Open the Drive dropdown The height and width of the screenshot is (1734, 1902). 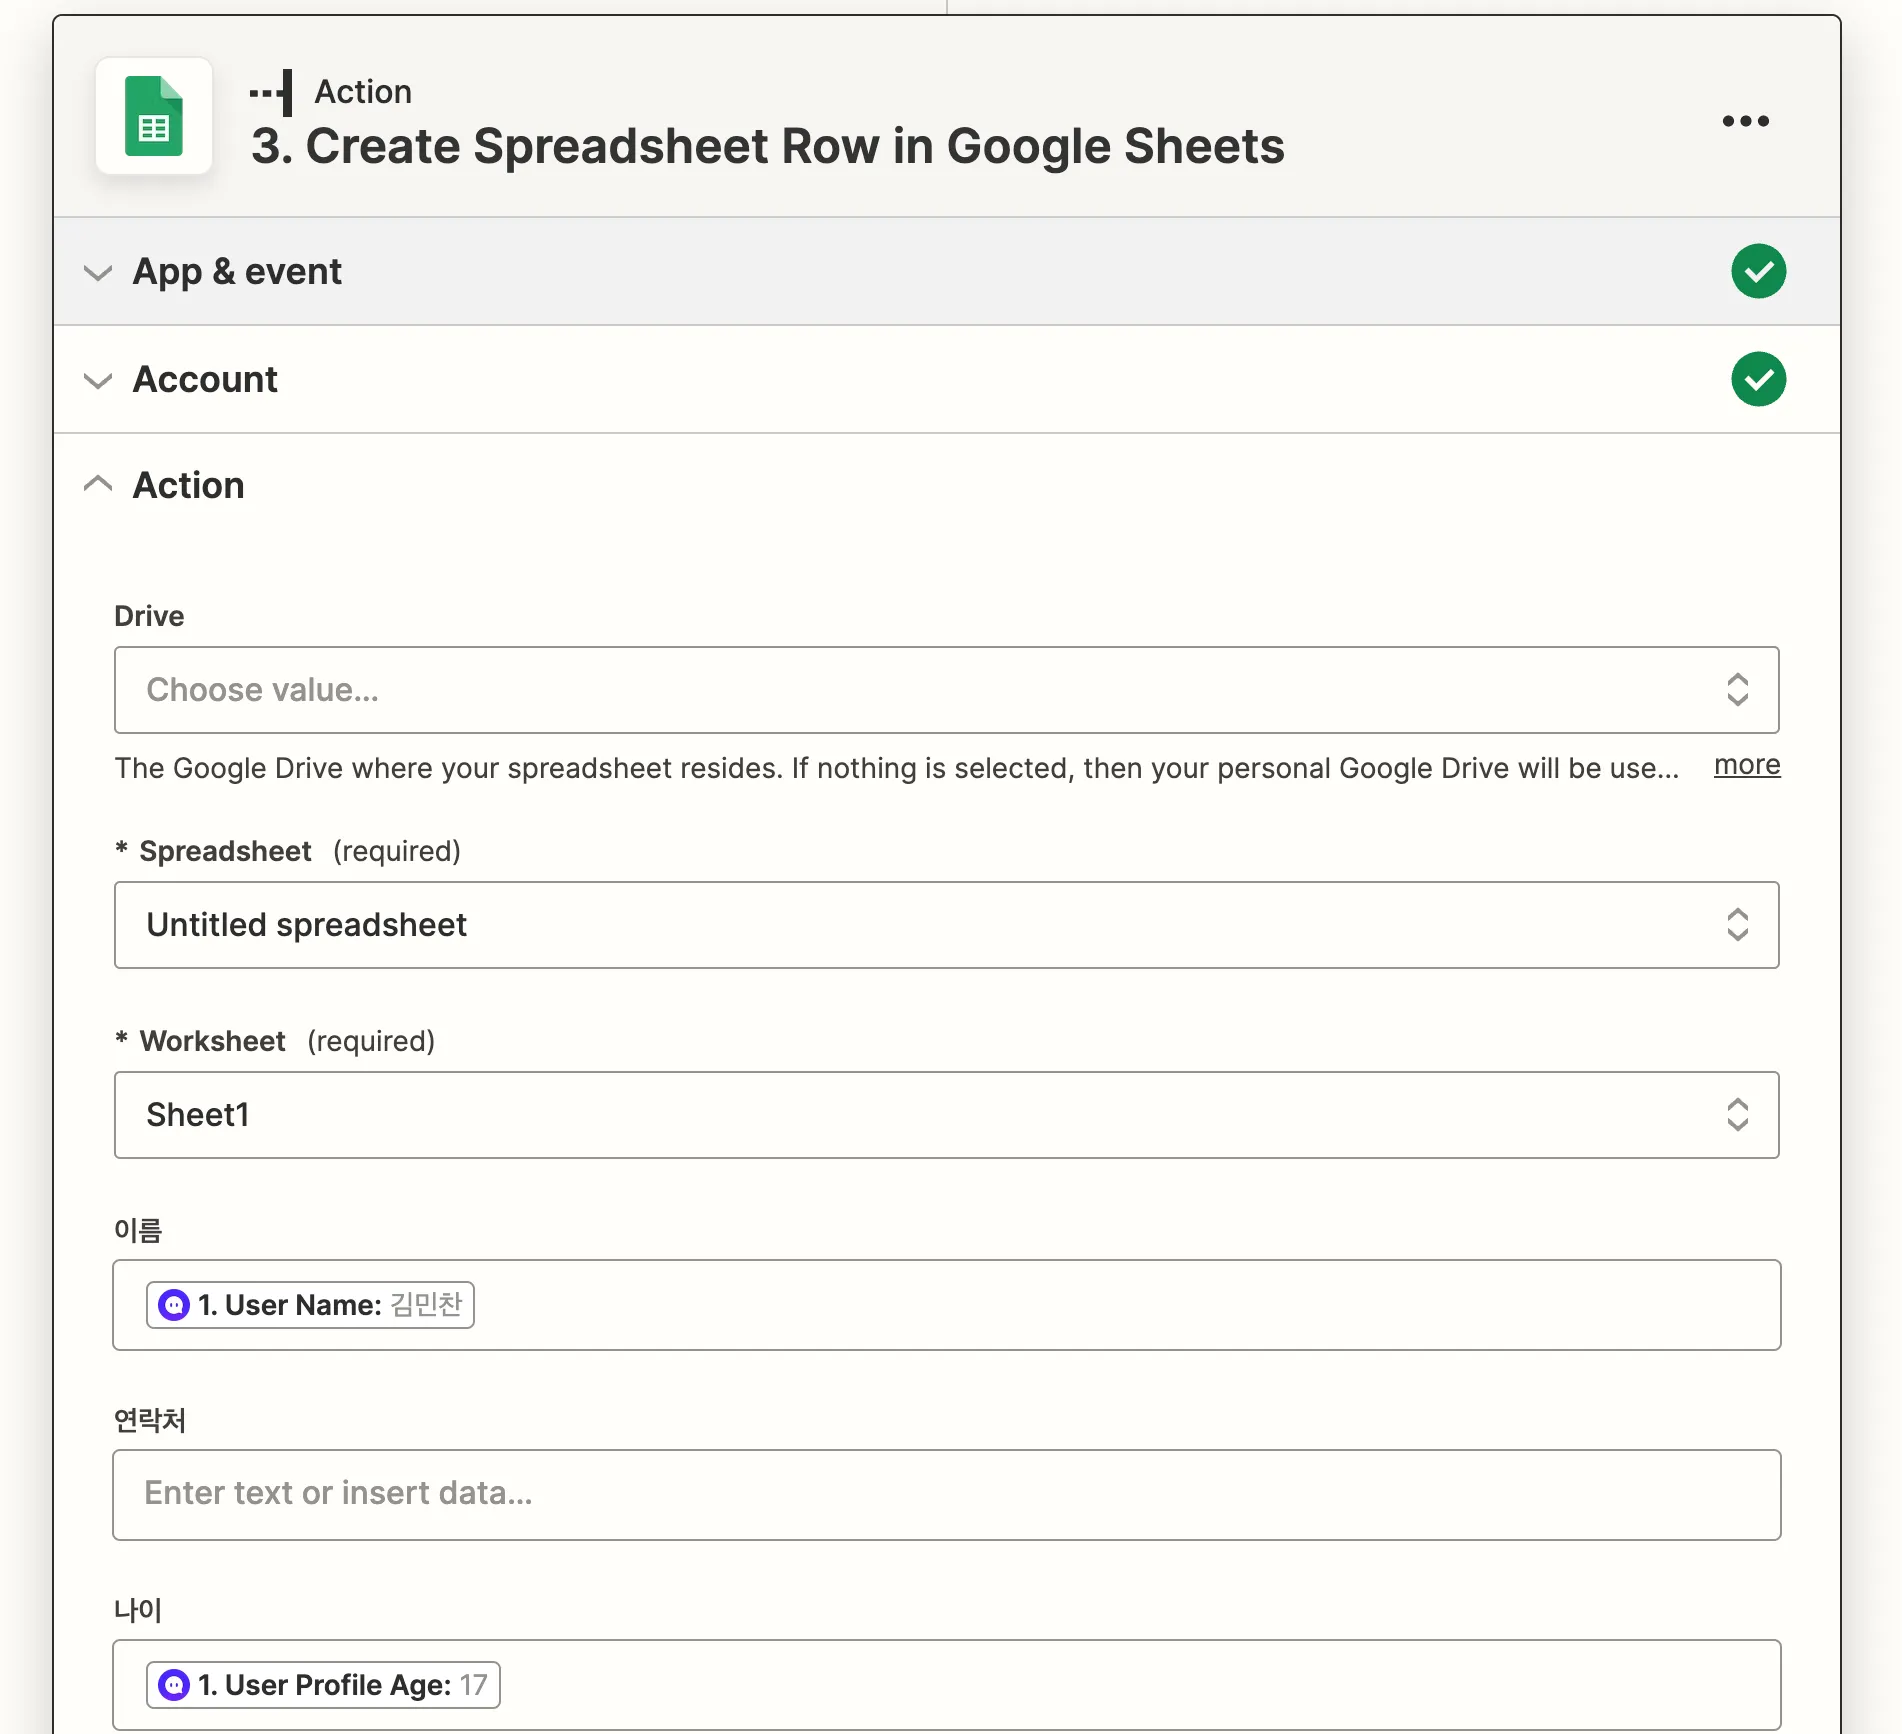tap(946, 690)
